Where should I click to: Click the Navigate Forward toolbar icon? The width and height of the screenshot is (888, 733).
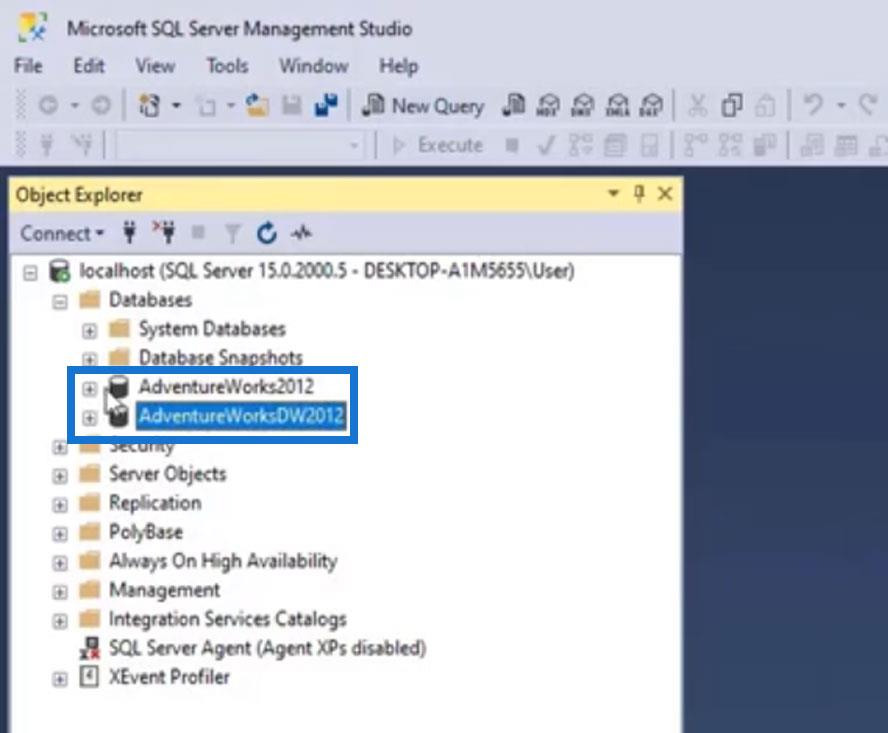point(101,105)
